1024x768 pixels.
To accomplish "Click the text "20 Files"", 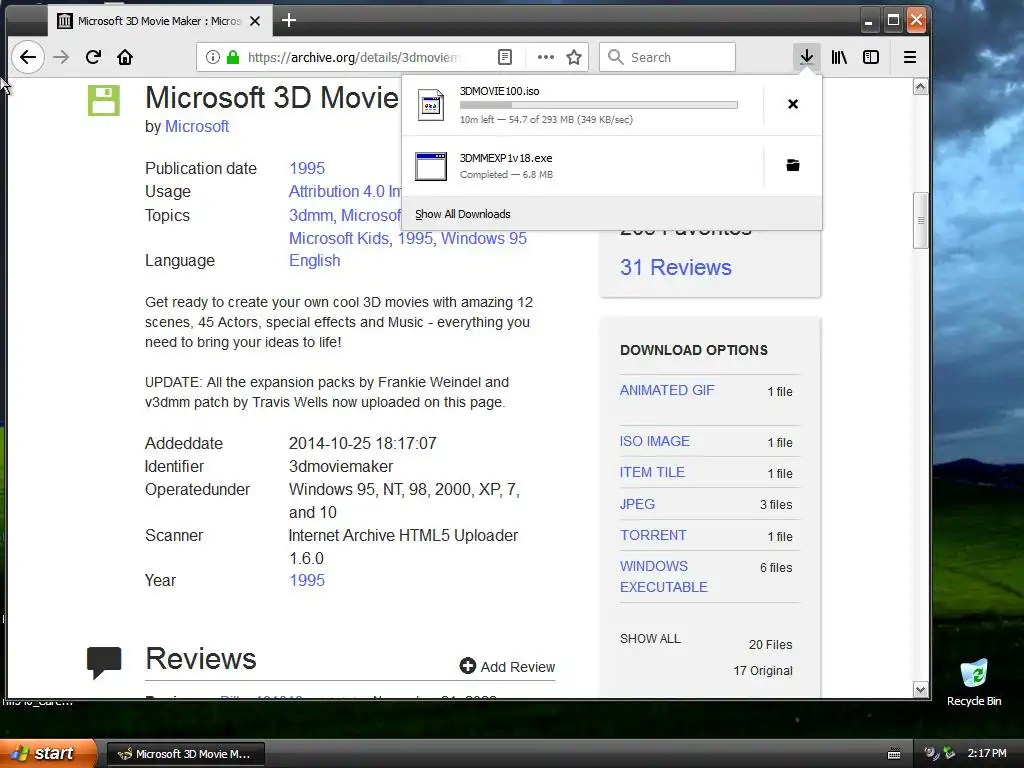I will pyautogui.click(x=771, y=645).
